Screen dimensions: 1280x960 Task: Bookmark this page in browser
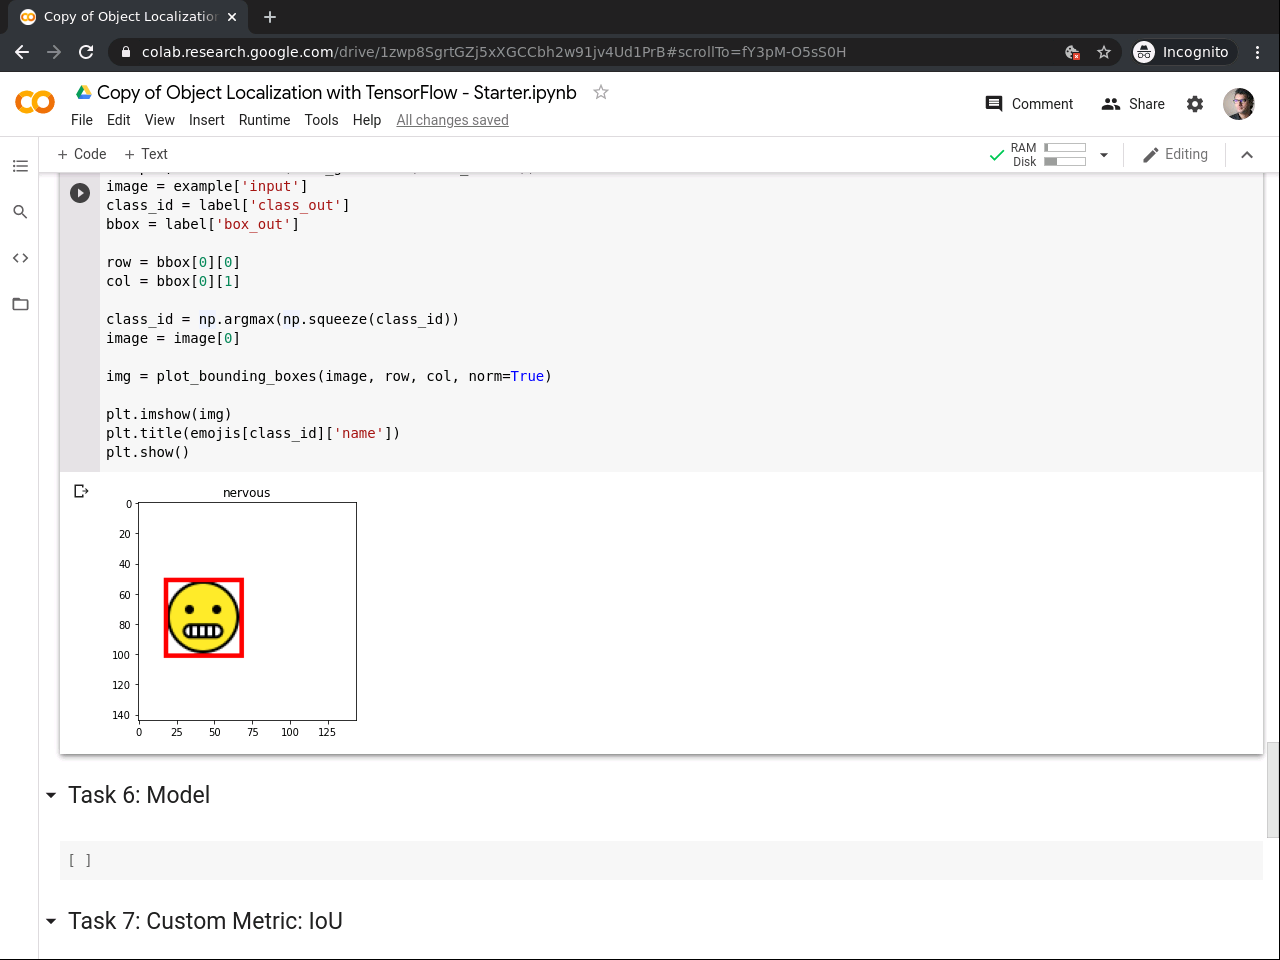pyautogui.click(x=1104, y=52)
